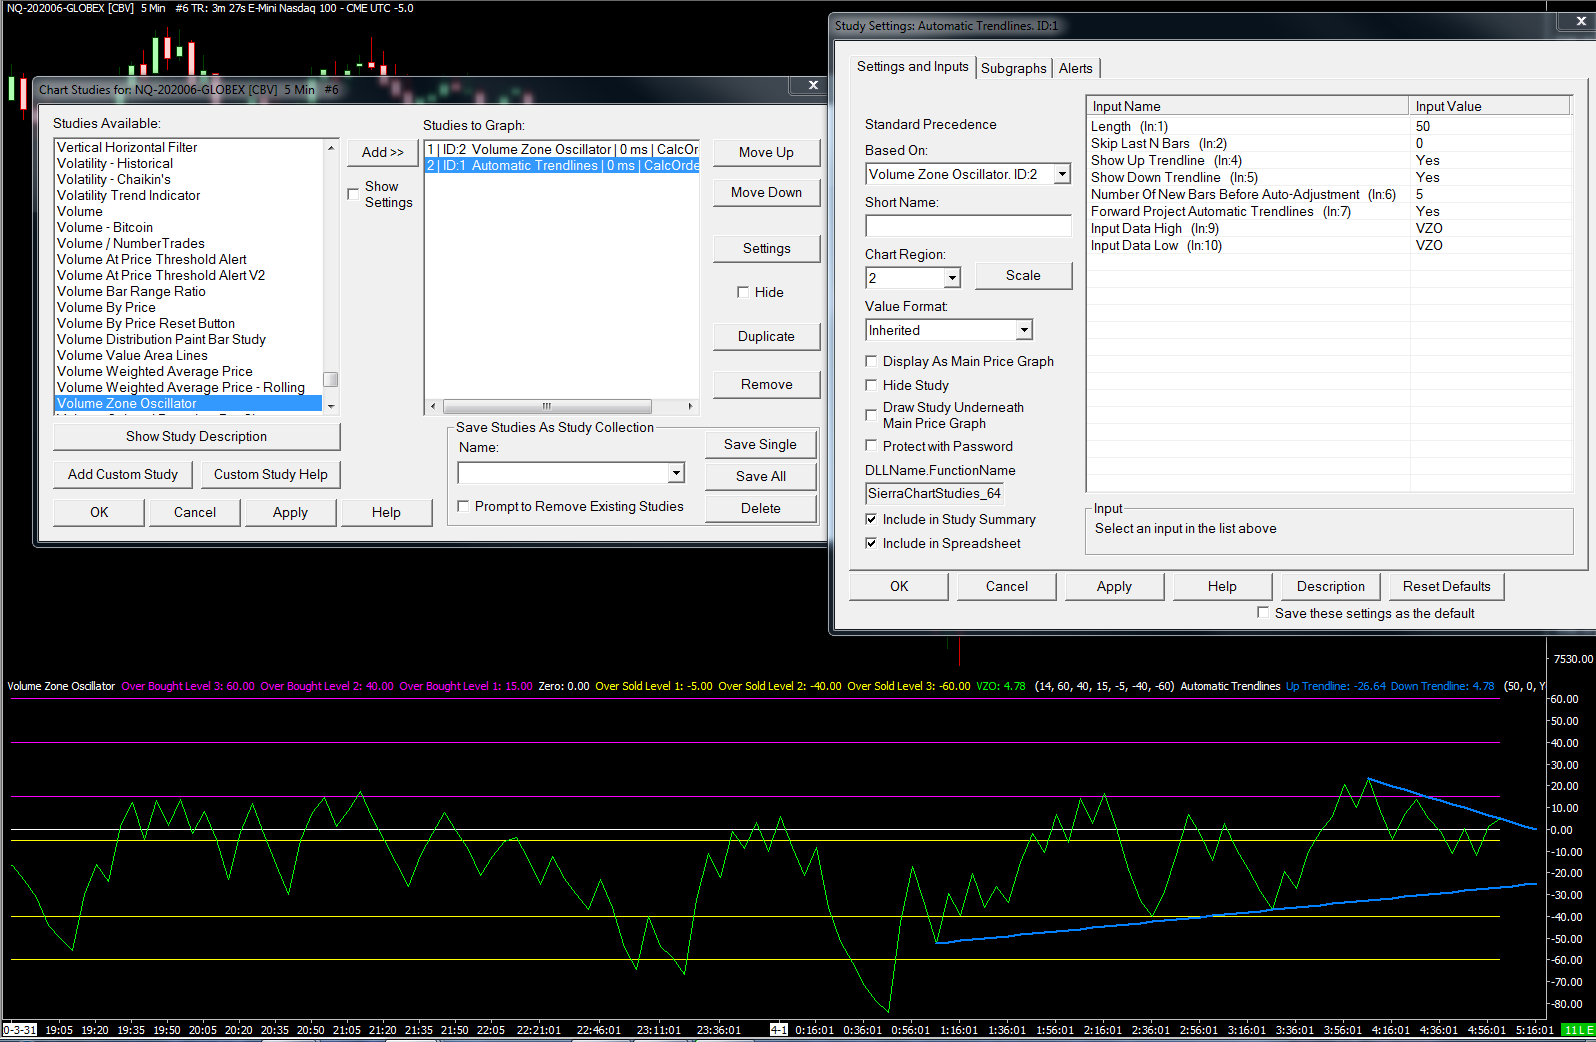Click Cancel in Study Settings window
1596x1042 pixels.
click(x=1007, y=586)
